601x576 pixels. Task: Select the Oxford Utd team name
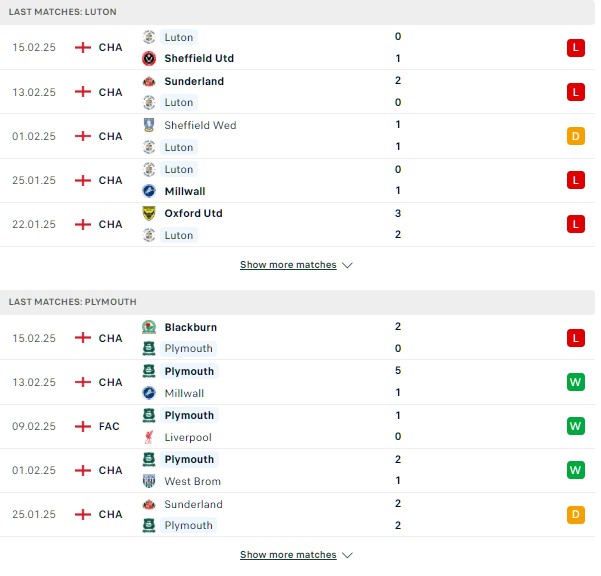(194, 213)
